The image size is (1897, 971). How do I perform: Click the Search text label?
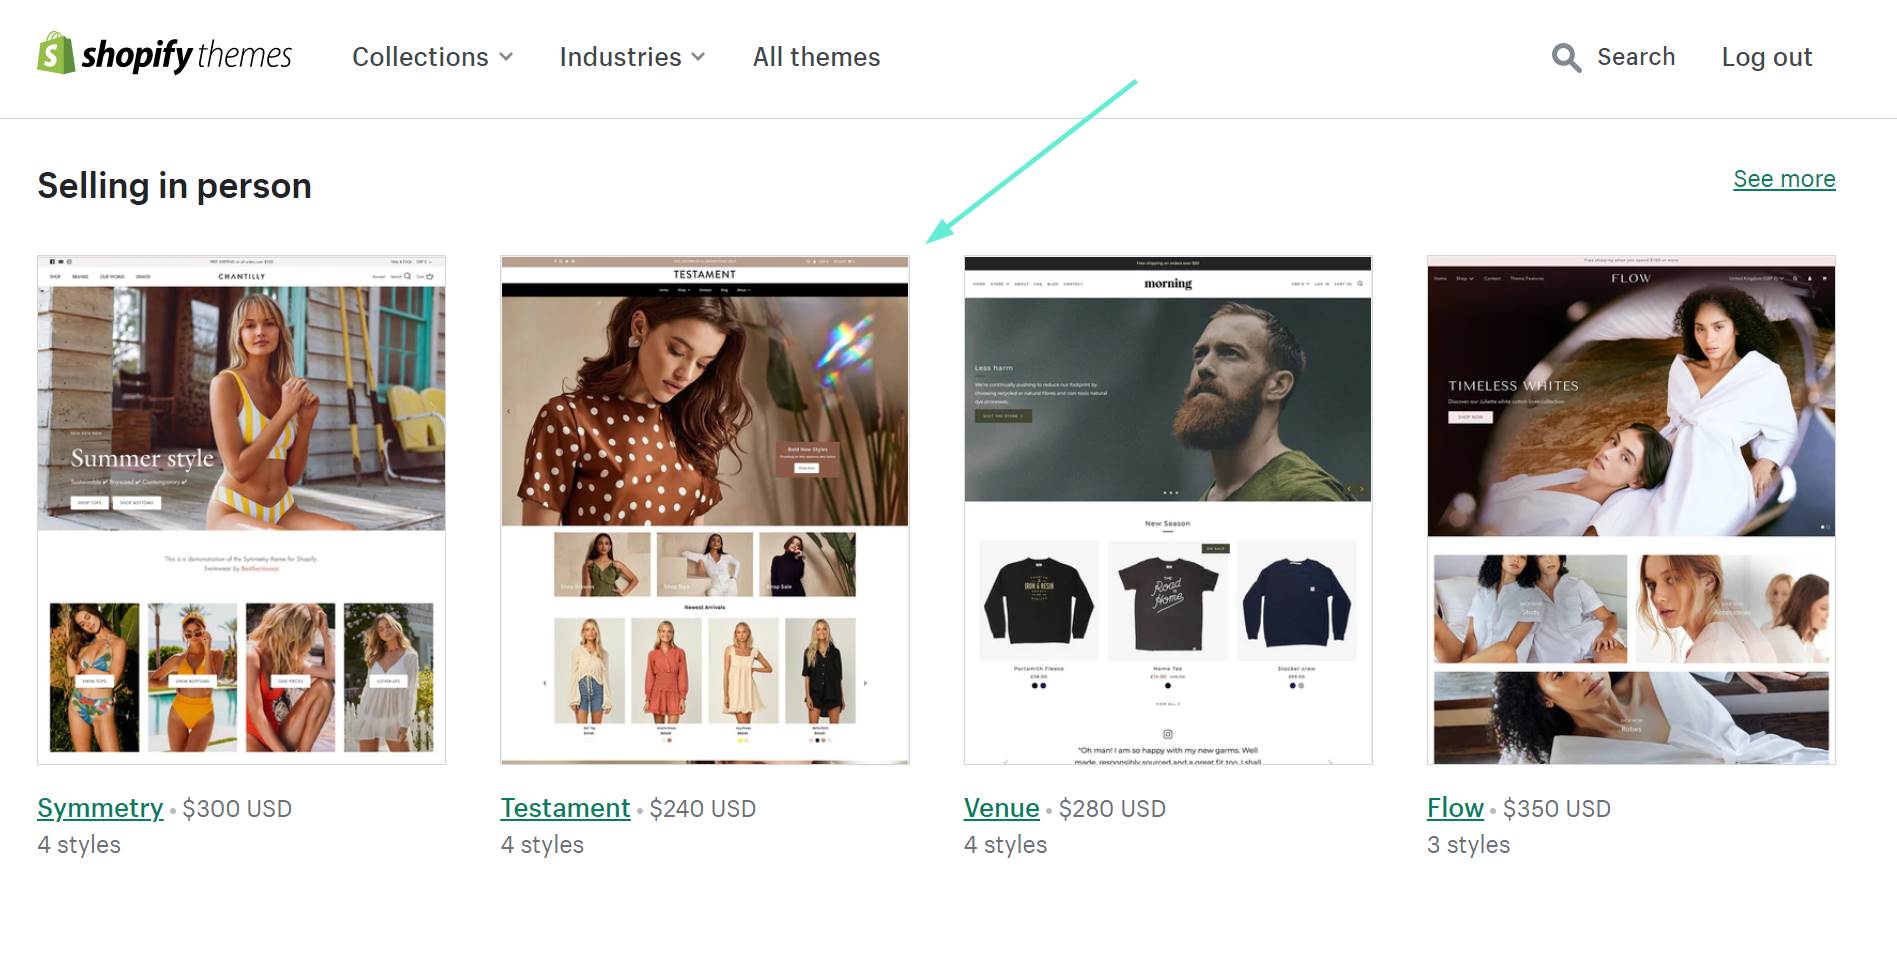pyautogui.click(x=1635, y=57)
